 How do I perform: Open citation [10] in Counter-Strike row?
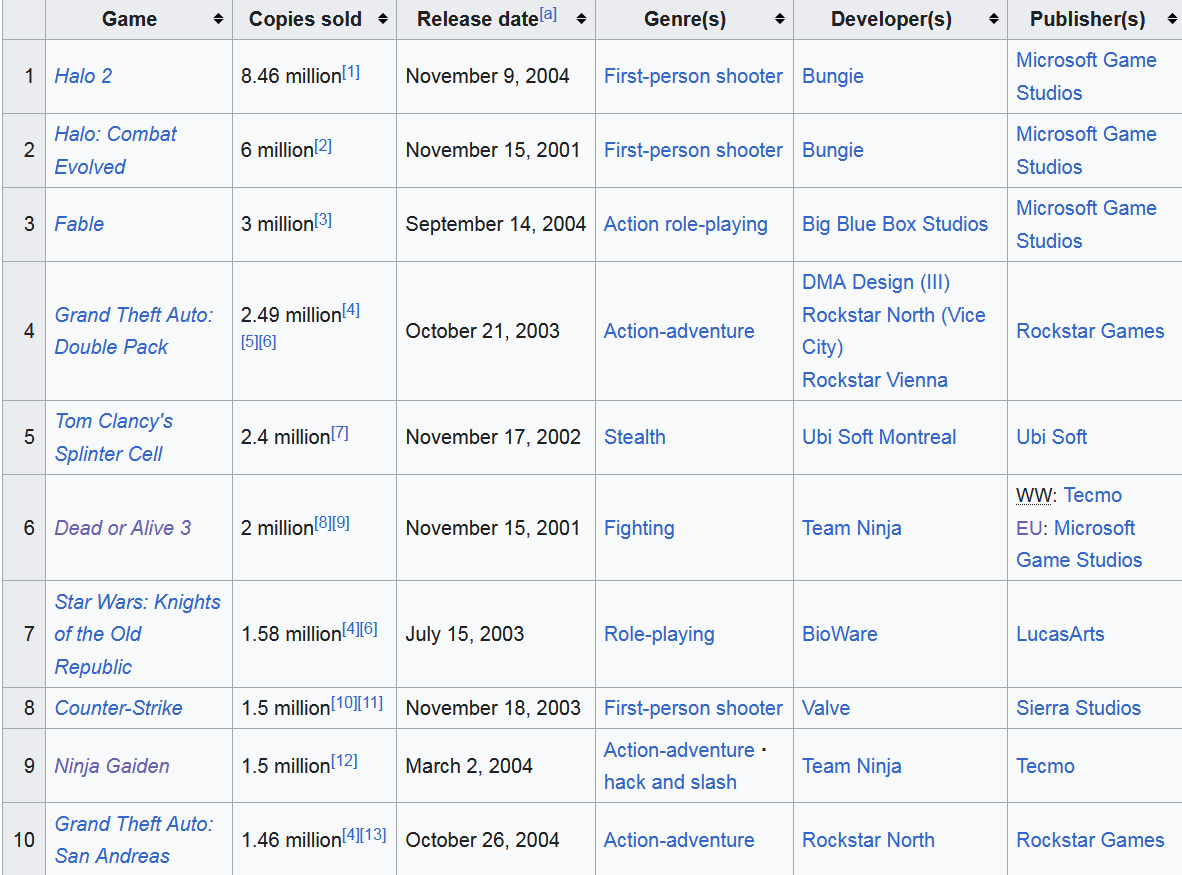pos(344,702)
